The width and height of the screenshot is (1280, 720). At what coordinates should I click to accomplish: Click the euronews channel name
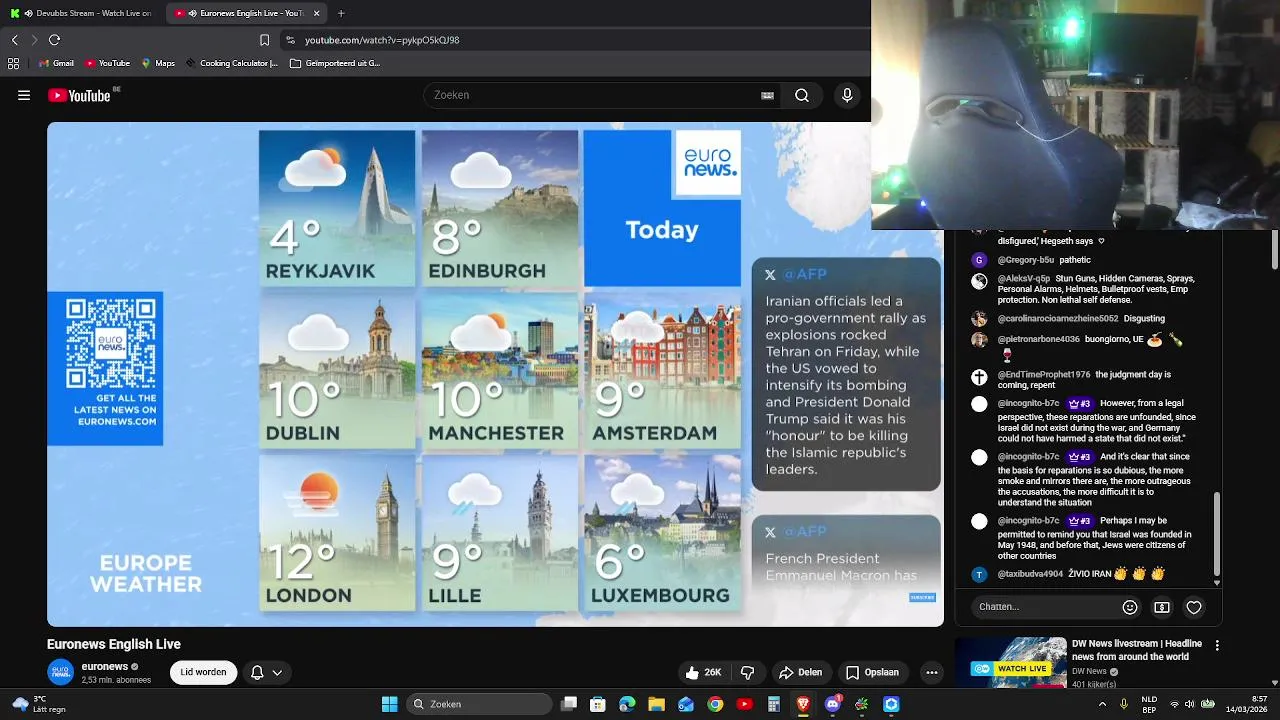click(104, 666)
